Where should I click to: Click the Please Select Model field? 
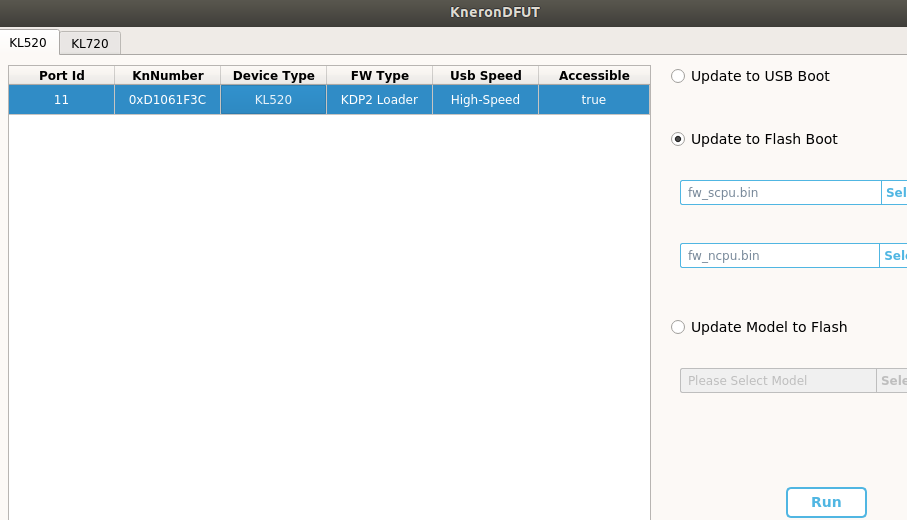pos(778,381)
